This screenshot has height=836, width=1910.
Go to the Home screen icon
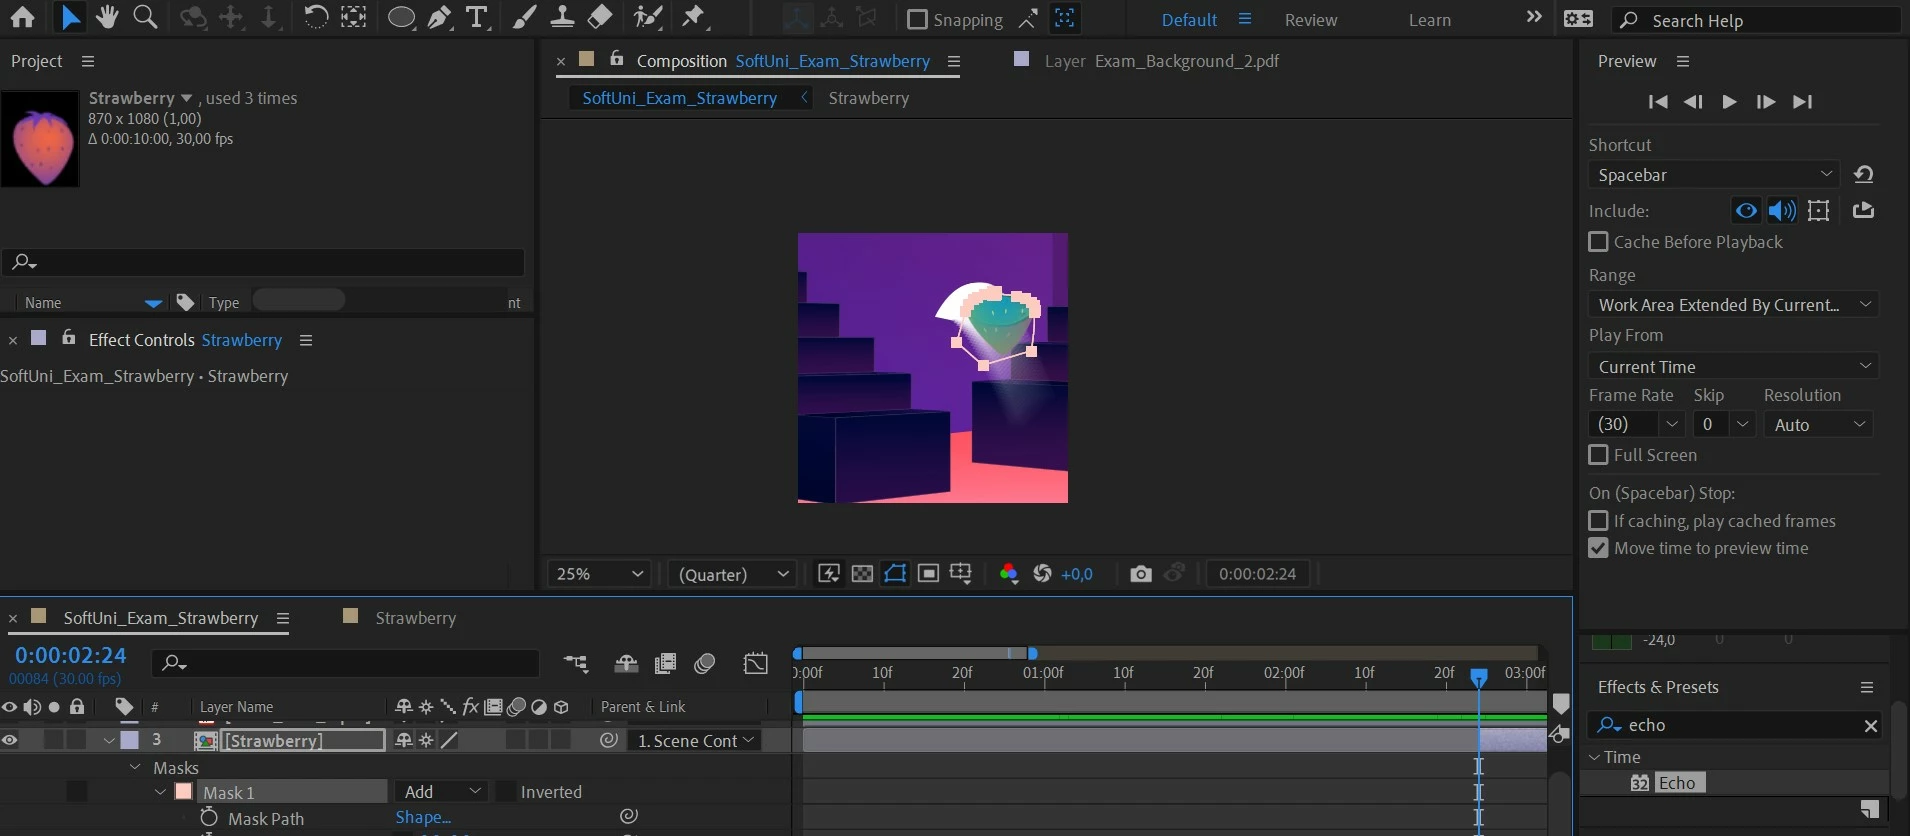tap(22, 18)
